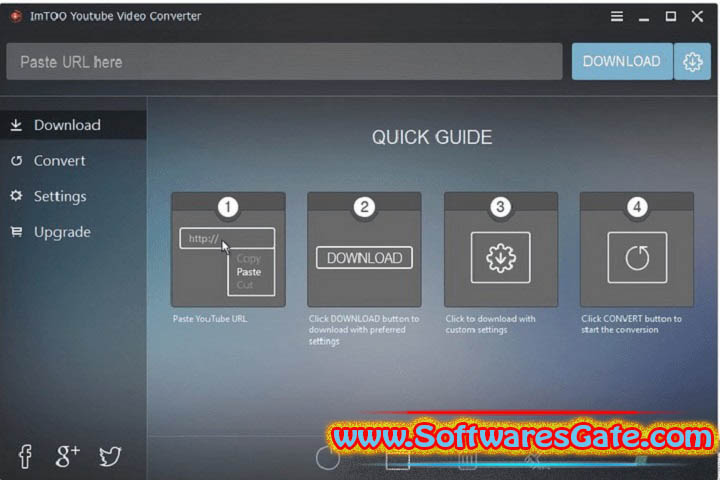The width and height of the screenshot is (720, 480).
Task: Click the blue DOWNLOAD button
Action: pyautogui.click(x=622, y=62)
